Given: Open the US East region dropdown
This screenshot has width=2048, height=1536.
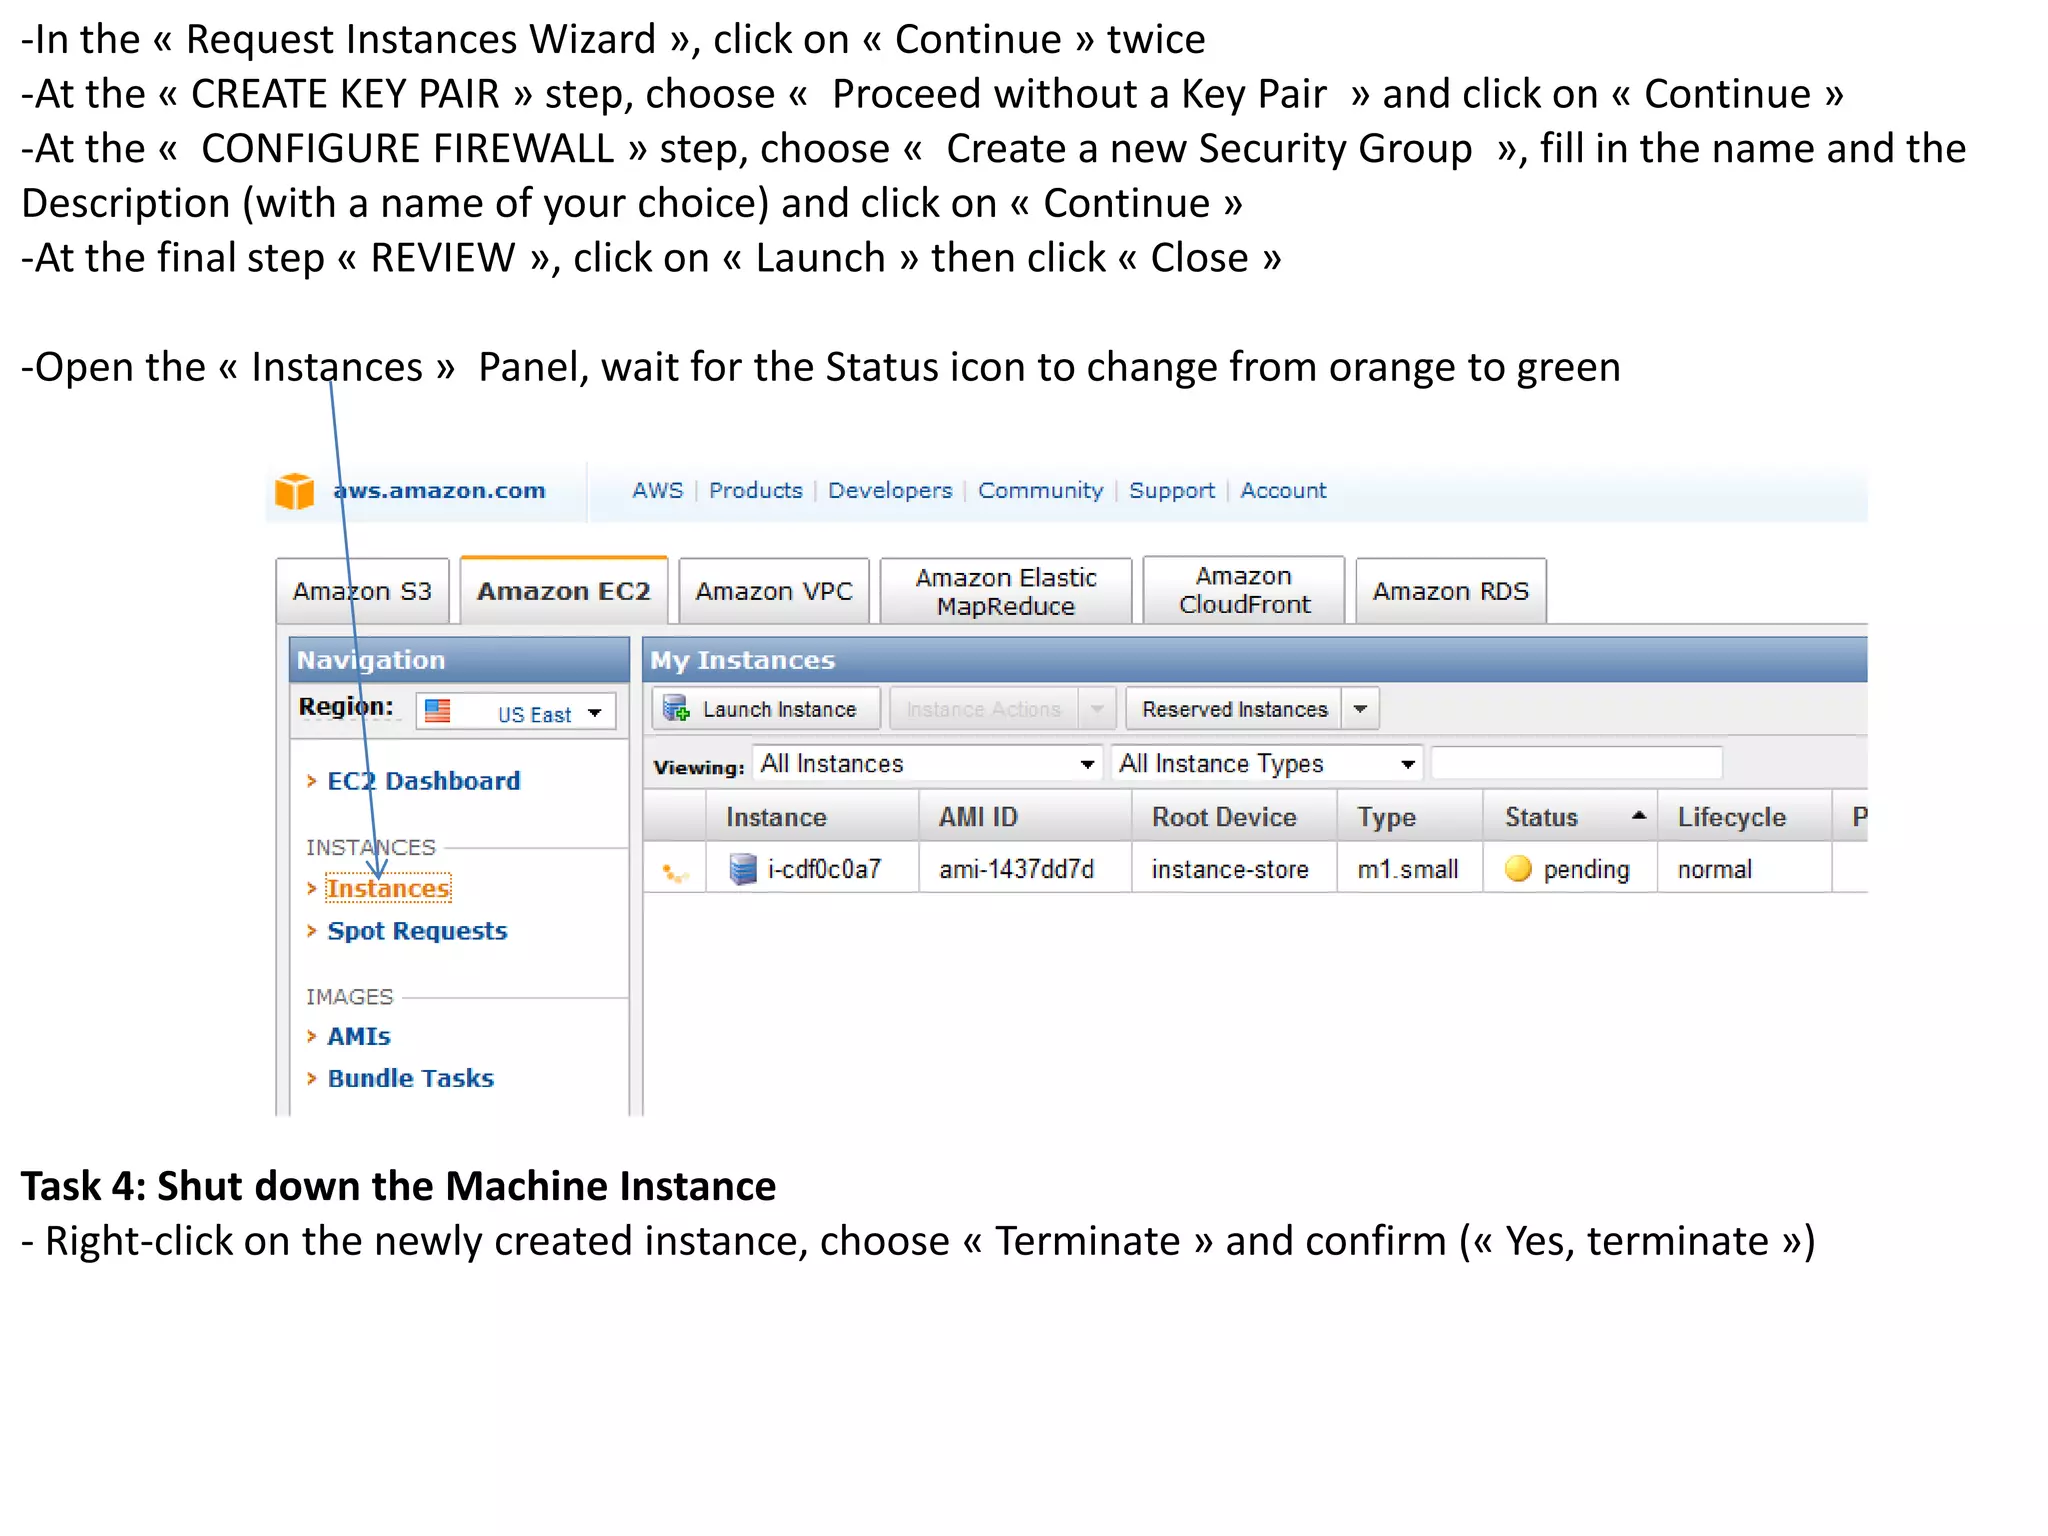Looking at the screenshot, I should (516, 712).
